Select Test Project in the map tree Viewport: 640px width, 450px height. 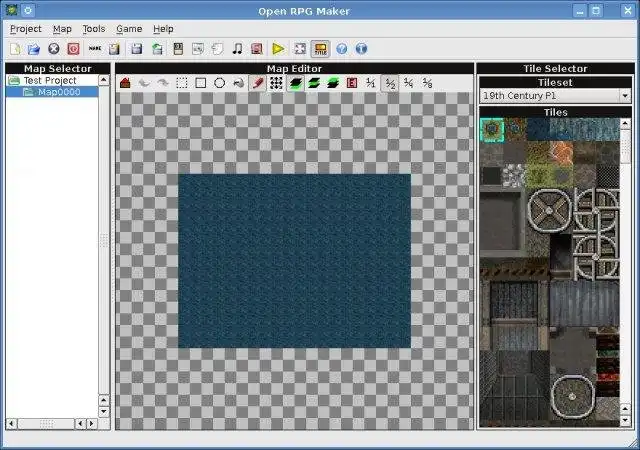point(50,80)
